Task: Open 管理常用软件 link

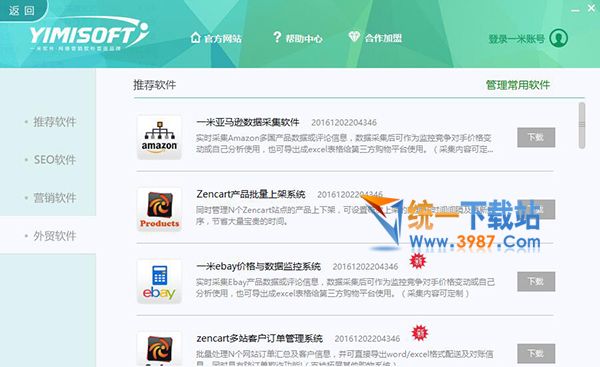Action: (x=518, y=85)
